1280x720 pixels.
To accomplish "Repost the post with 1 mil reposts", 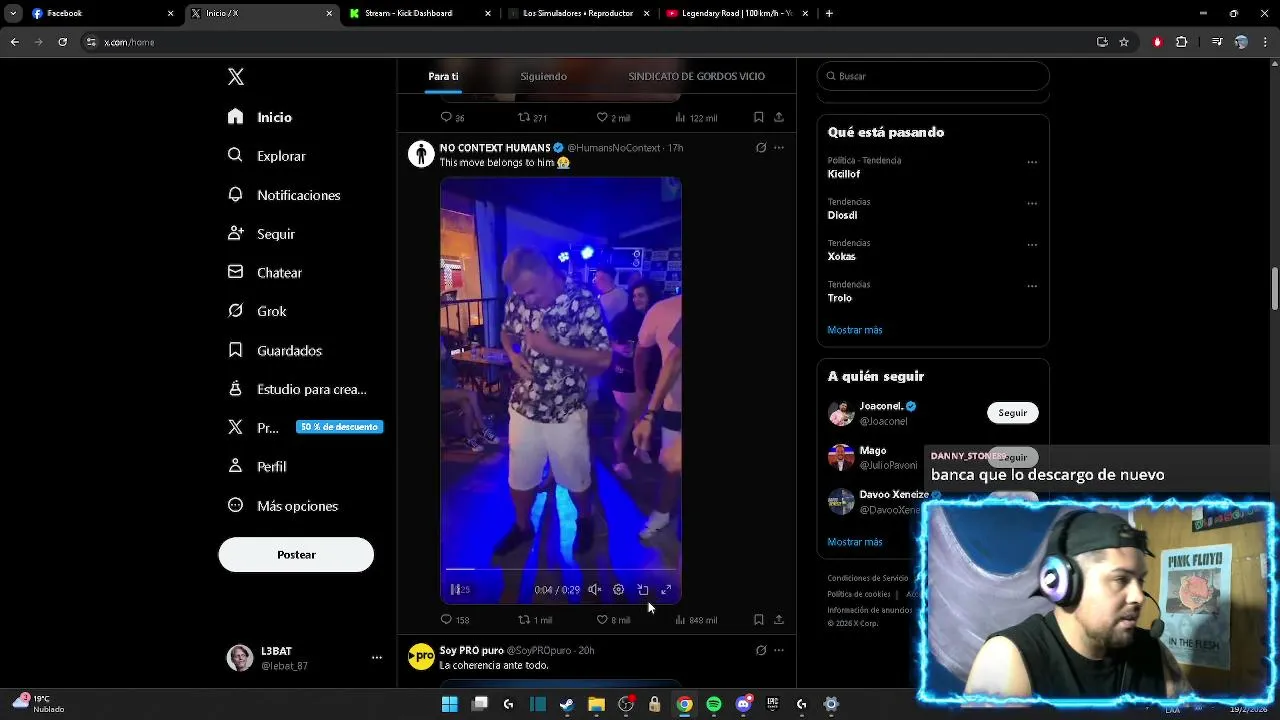I will tap(535, 620).
